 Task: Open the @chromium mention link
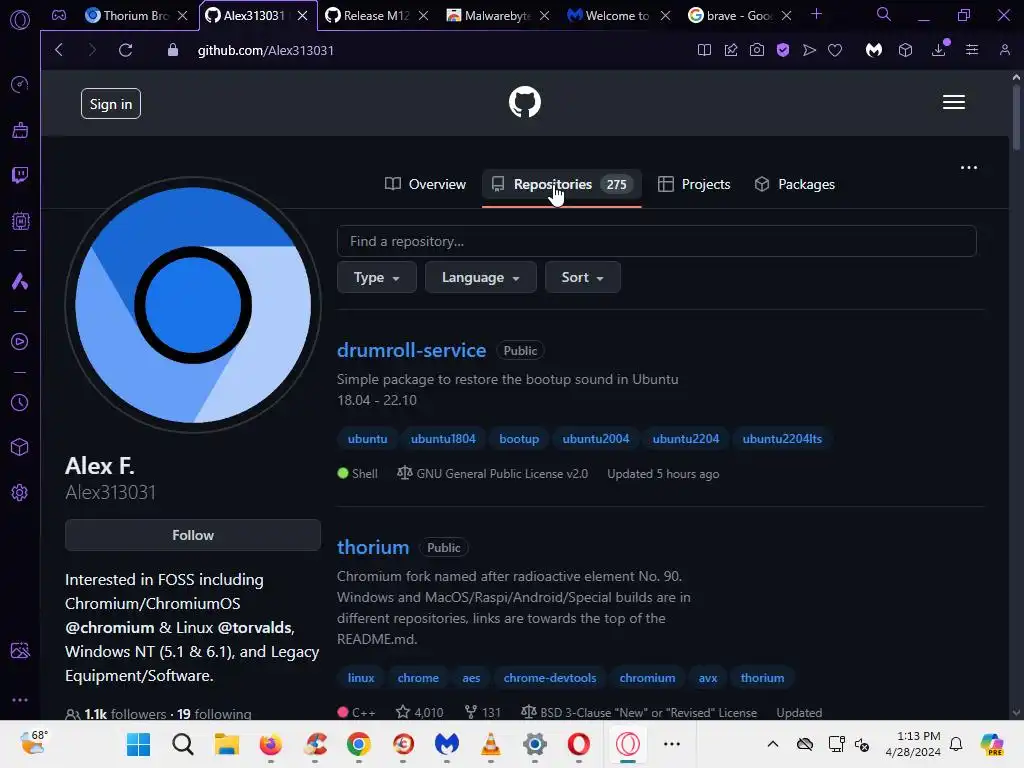click(x=110, y=628)
